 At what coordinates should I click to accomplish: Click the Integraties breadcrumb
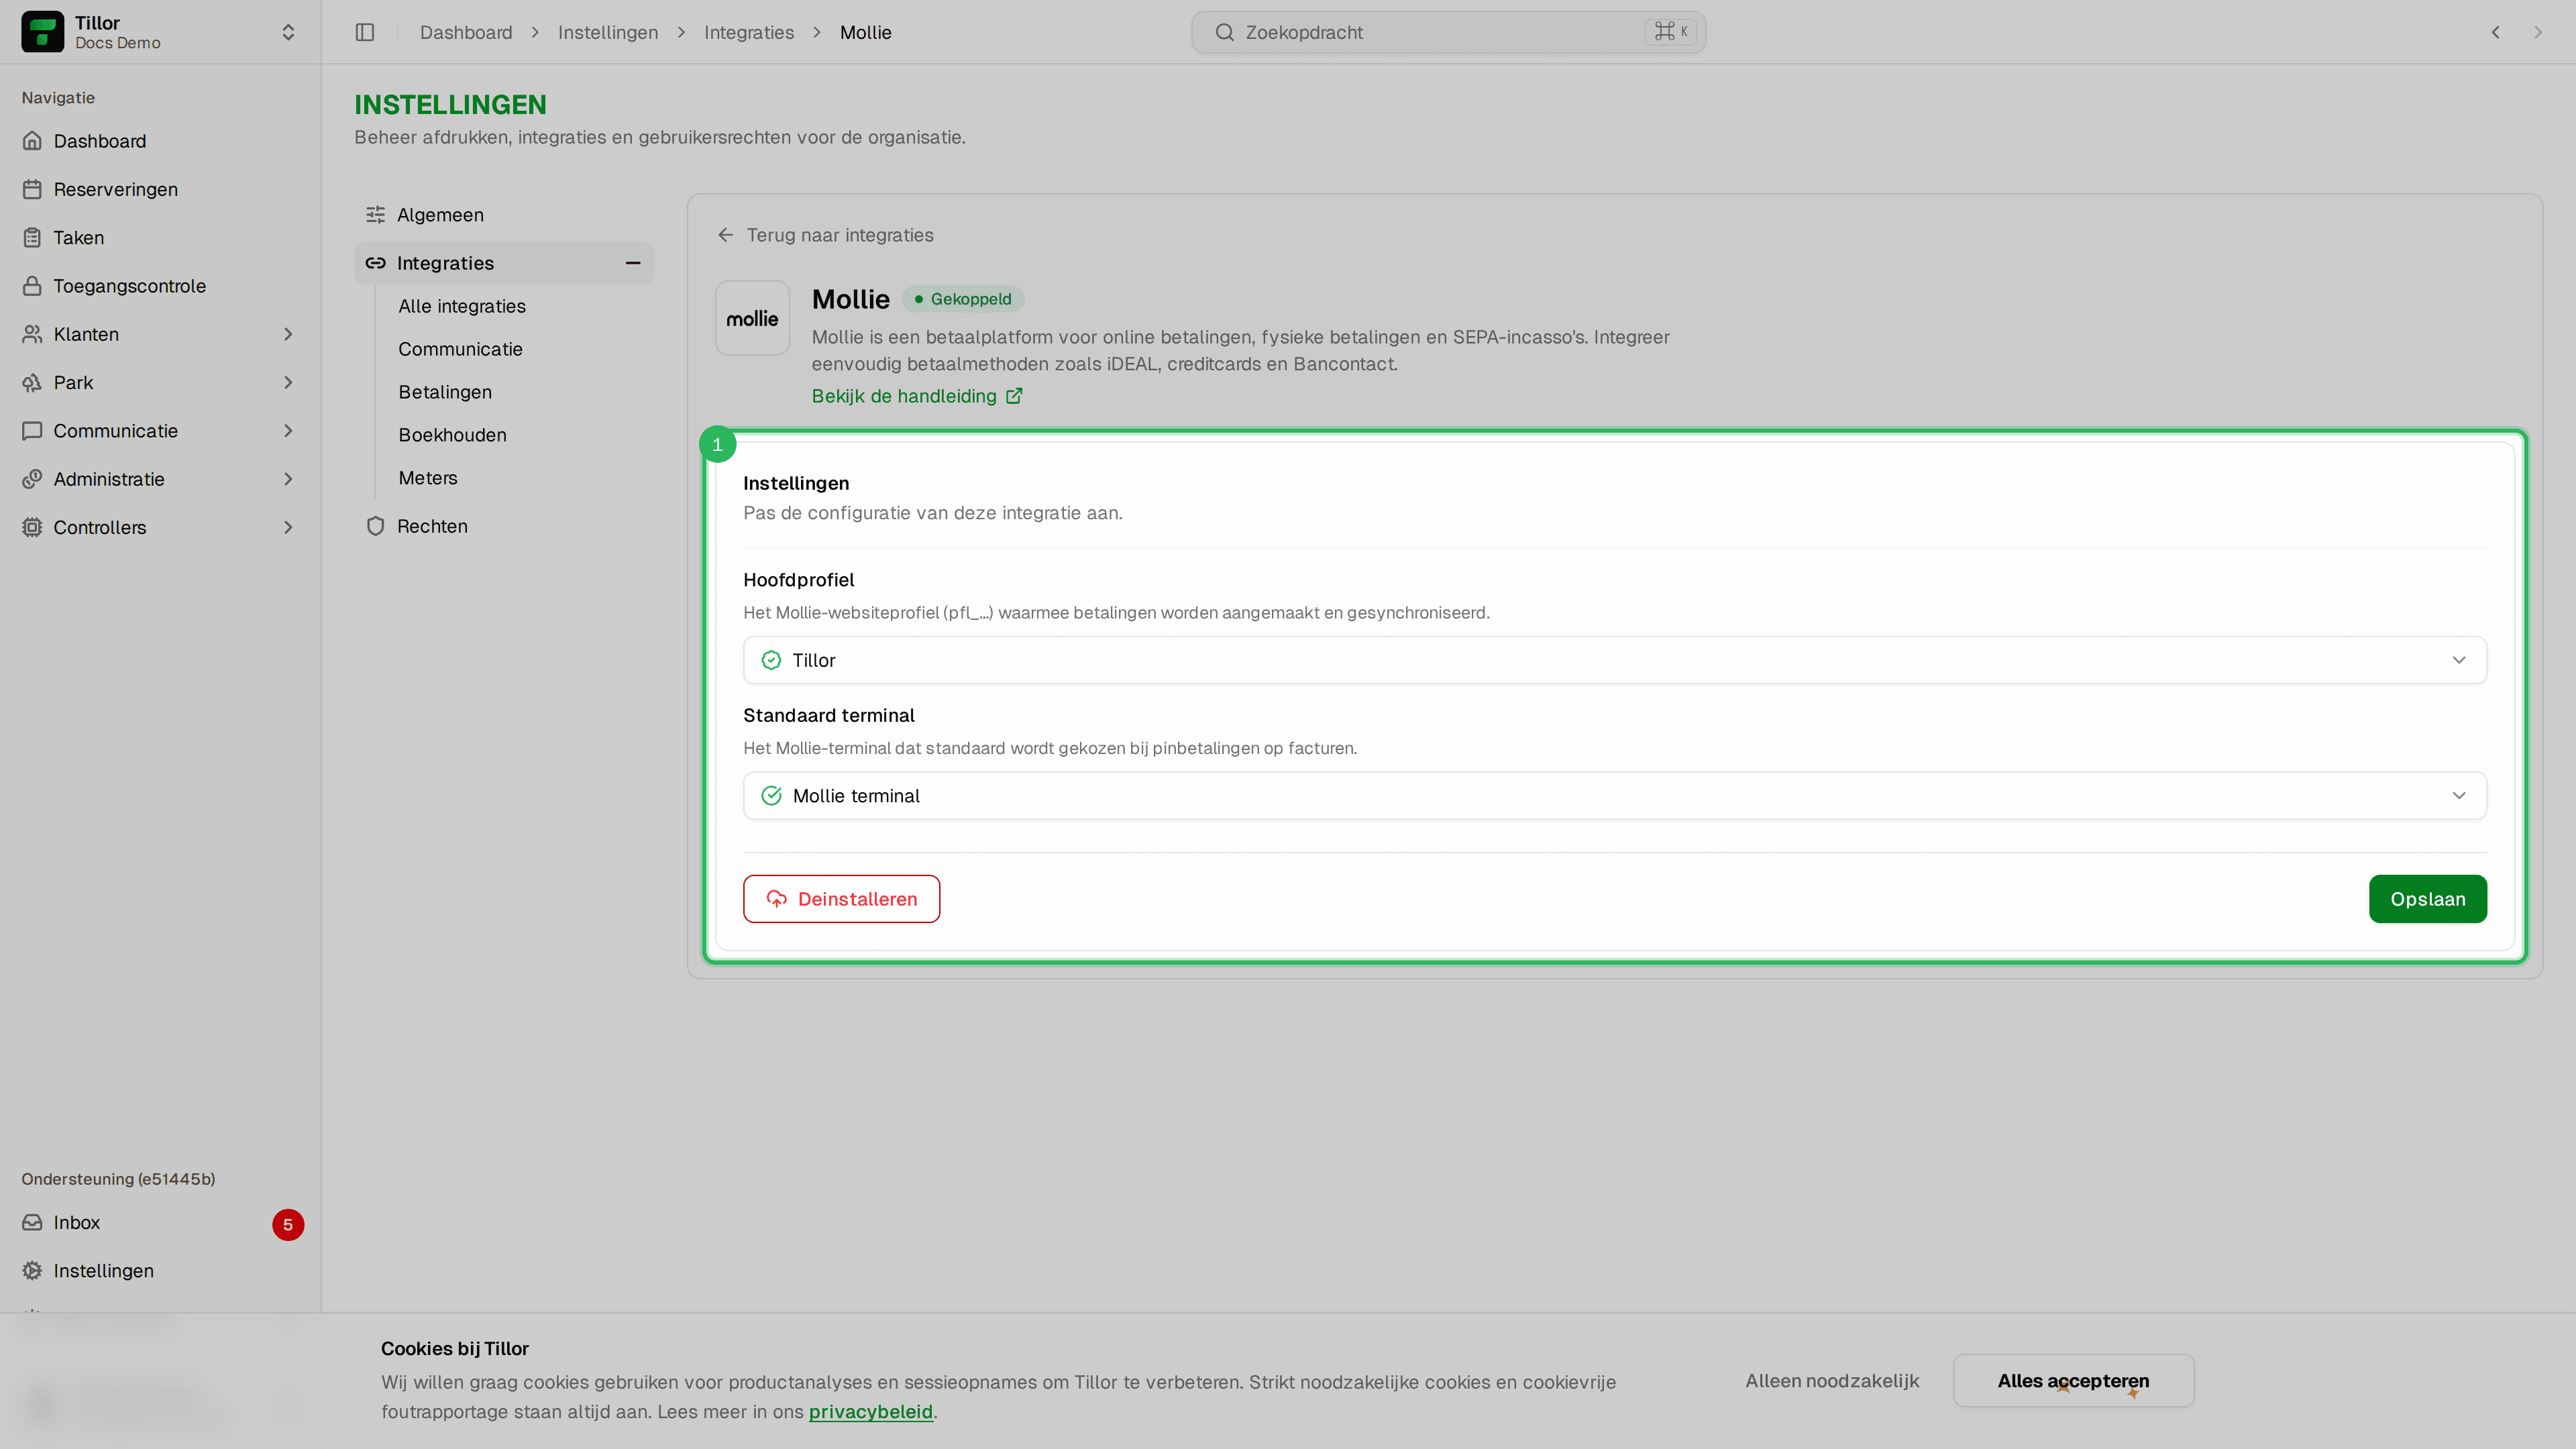[x=749, y=32]
